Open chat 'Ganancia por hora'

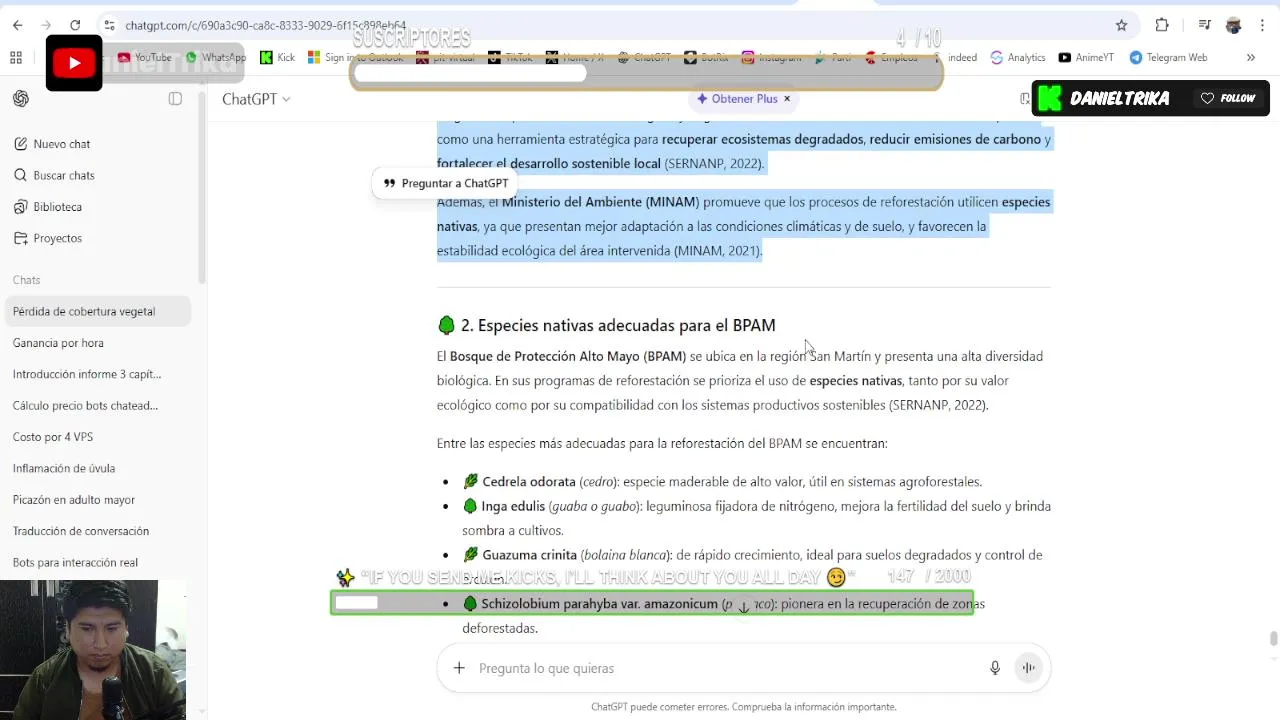[98, 343]
